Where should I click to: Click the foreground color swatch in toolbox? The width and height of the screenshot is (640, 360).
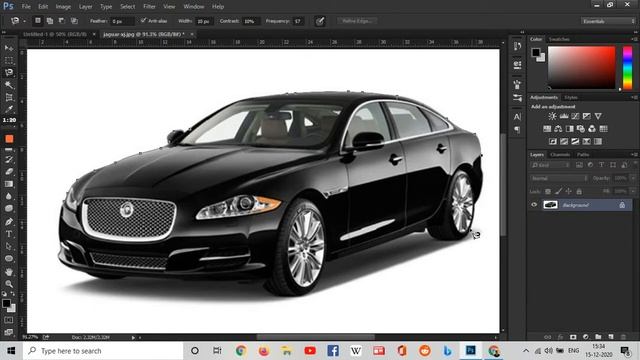click(6, 303)
